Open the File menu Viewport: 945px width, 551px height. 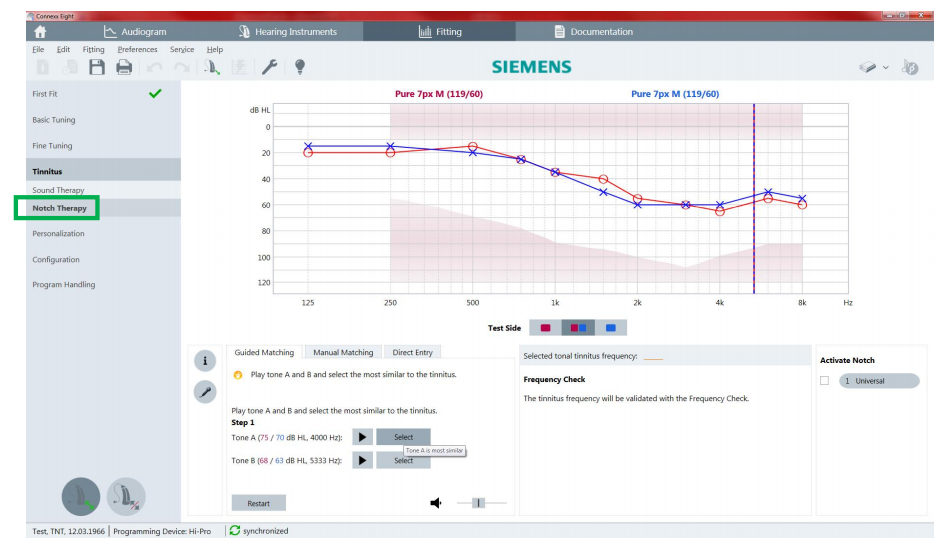tap(38, 49)
